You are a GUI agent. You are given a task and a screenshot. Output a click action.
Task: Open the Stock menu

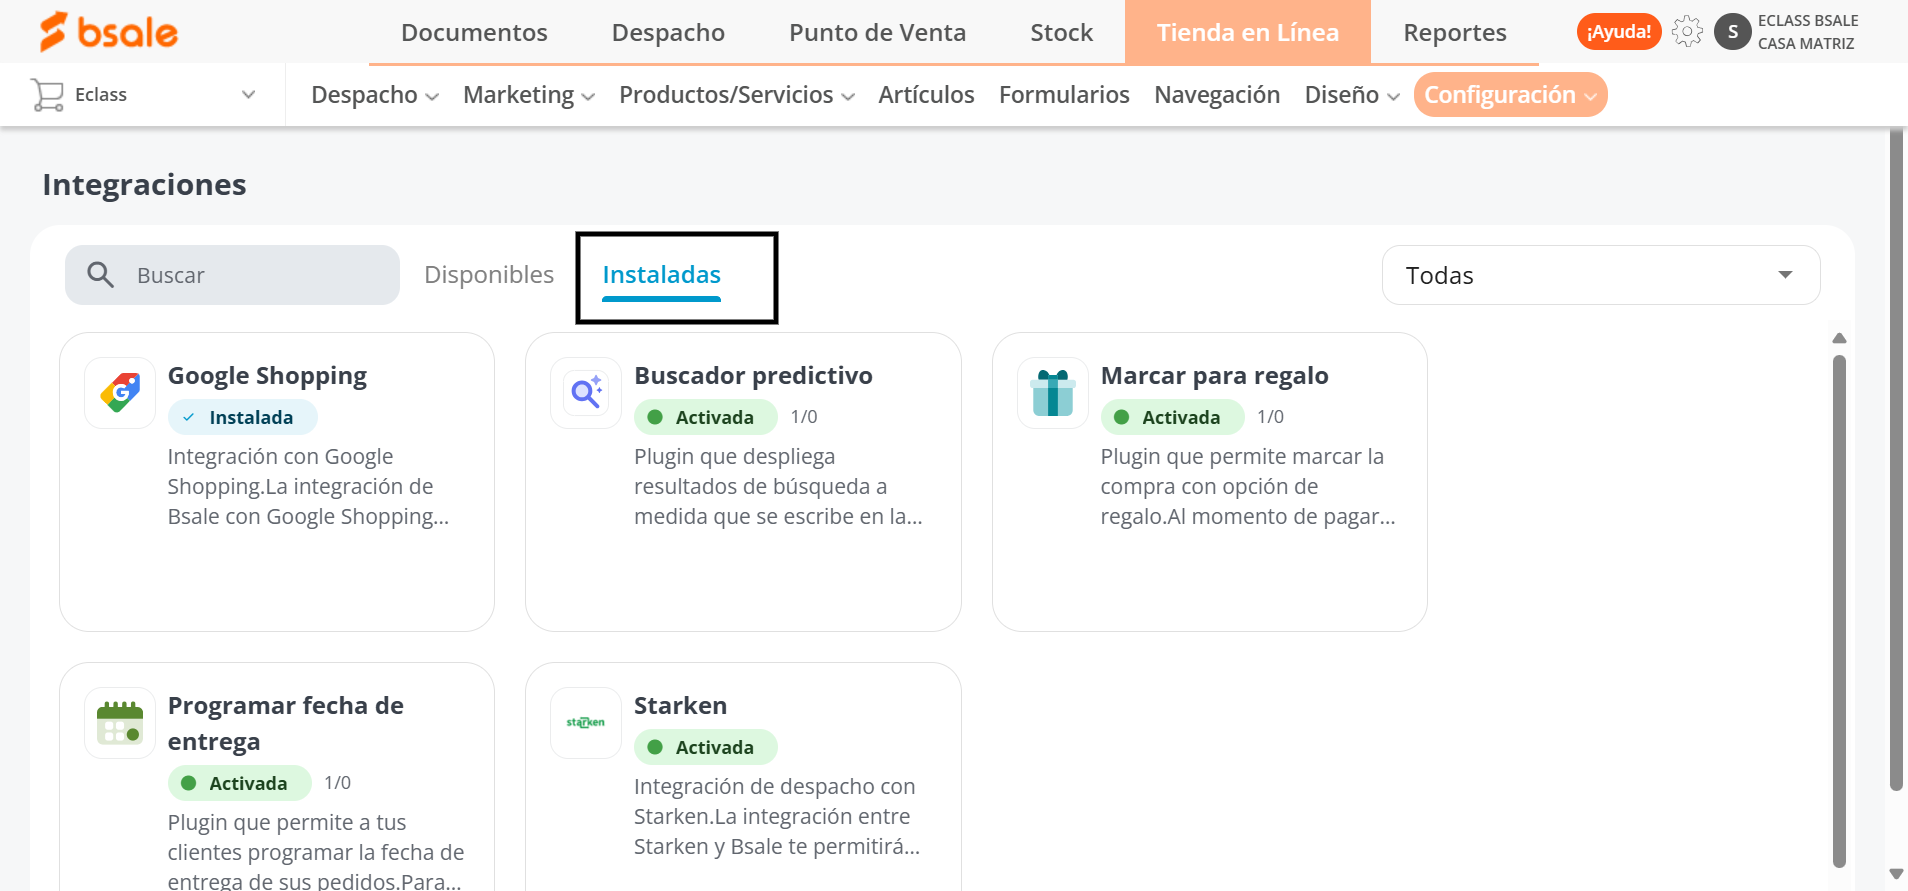(x=1061, y=33)
